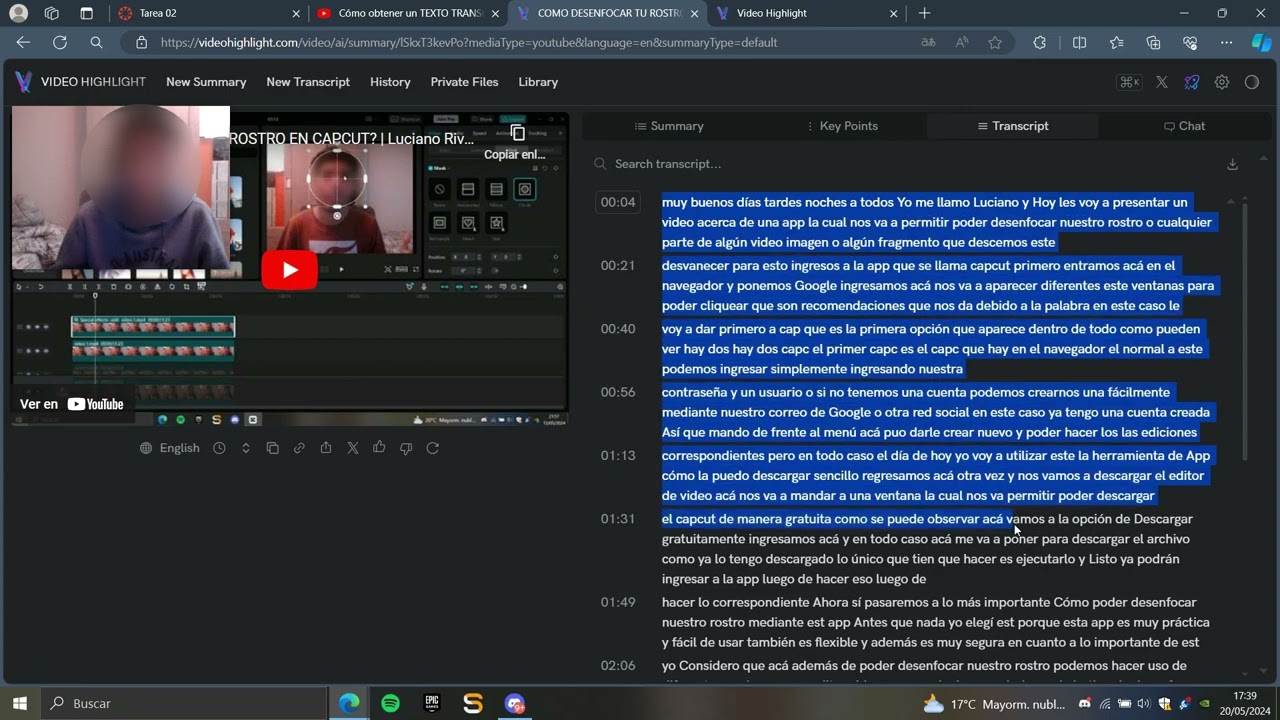Open the Chat tab
The width and height of the screenshot is (1280, 720).
pos(1184,126)
